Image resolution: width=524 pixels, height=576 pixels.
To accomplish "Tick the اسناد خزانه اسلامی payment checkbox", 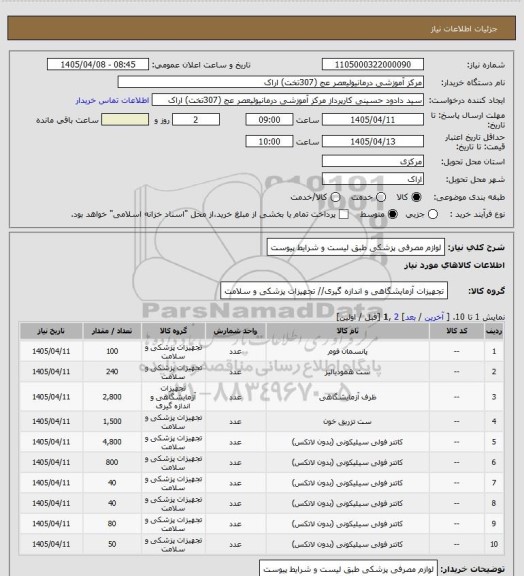I will click(x=344, y=214).
